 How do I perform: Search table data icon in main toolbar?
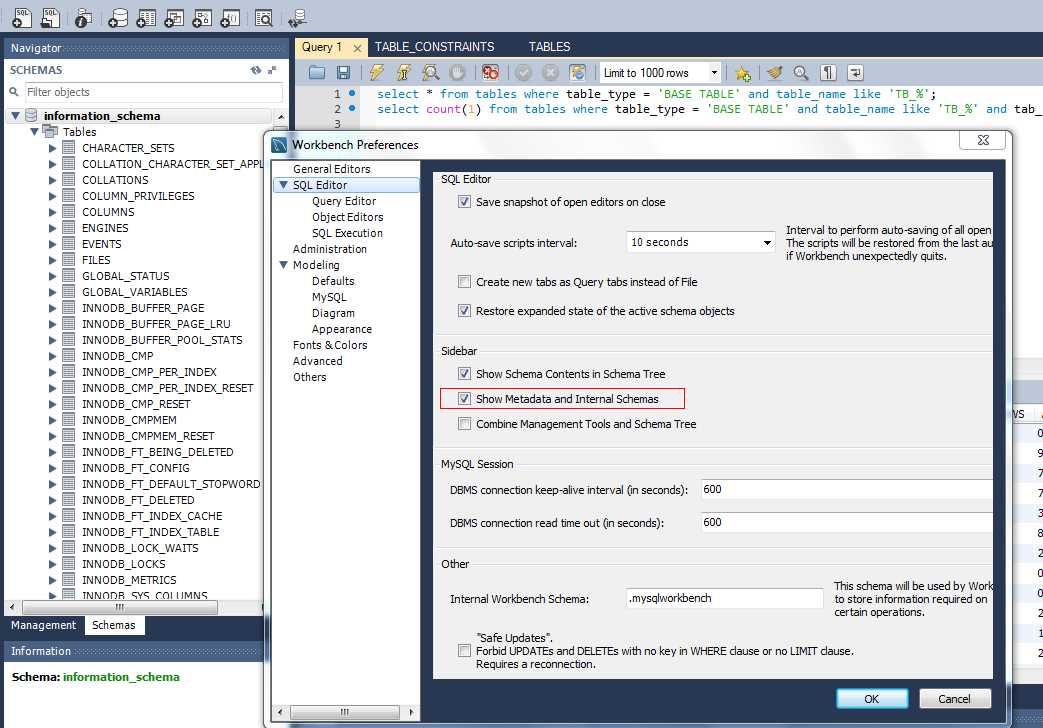[x=264, y=18]
